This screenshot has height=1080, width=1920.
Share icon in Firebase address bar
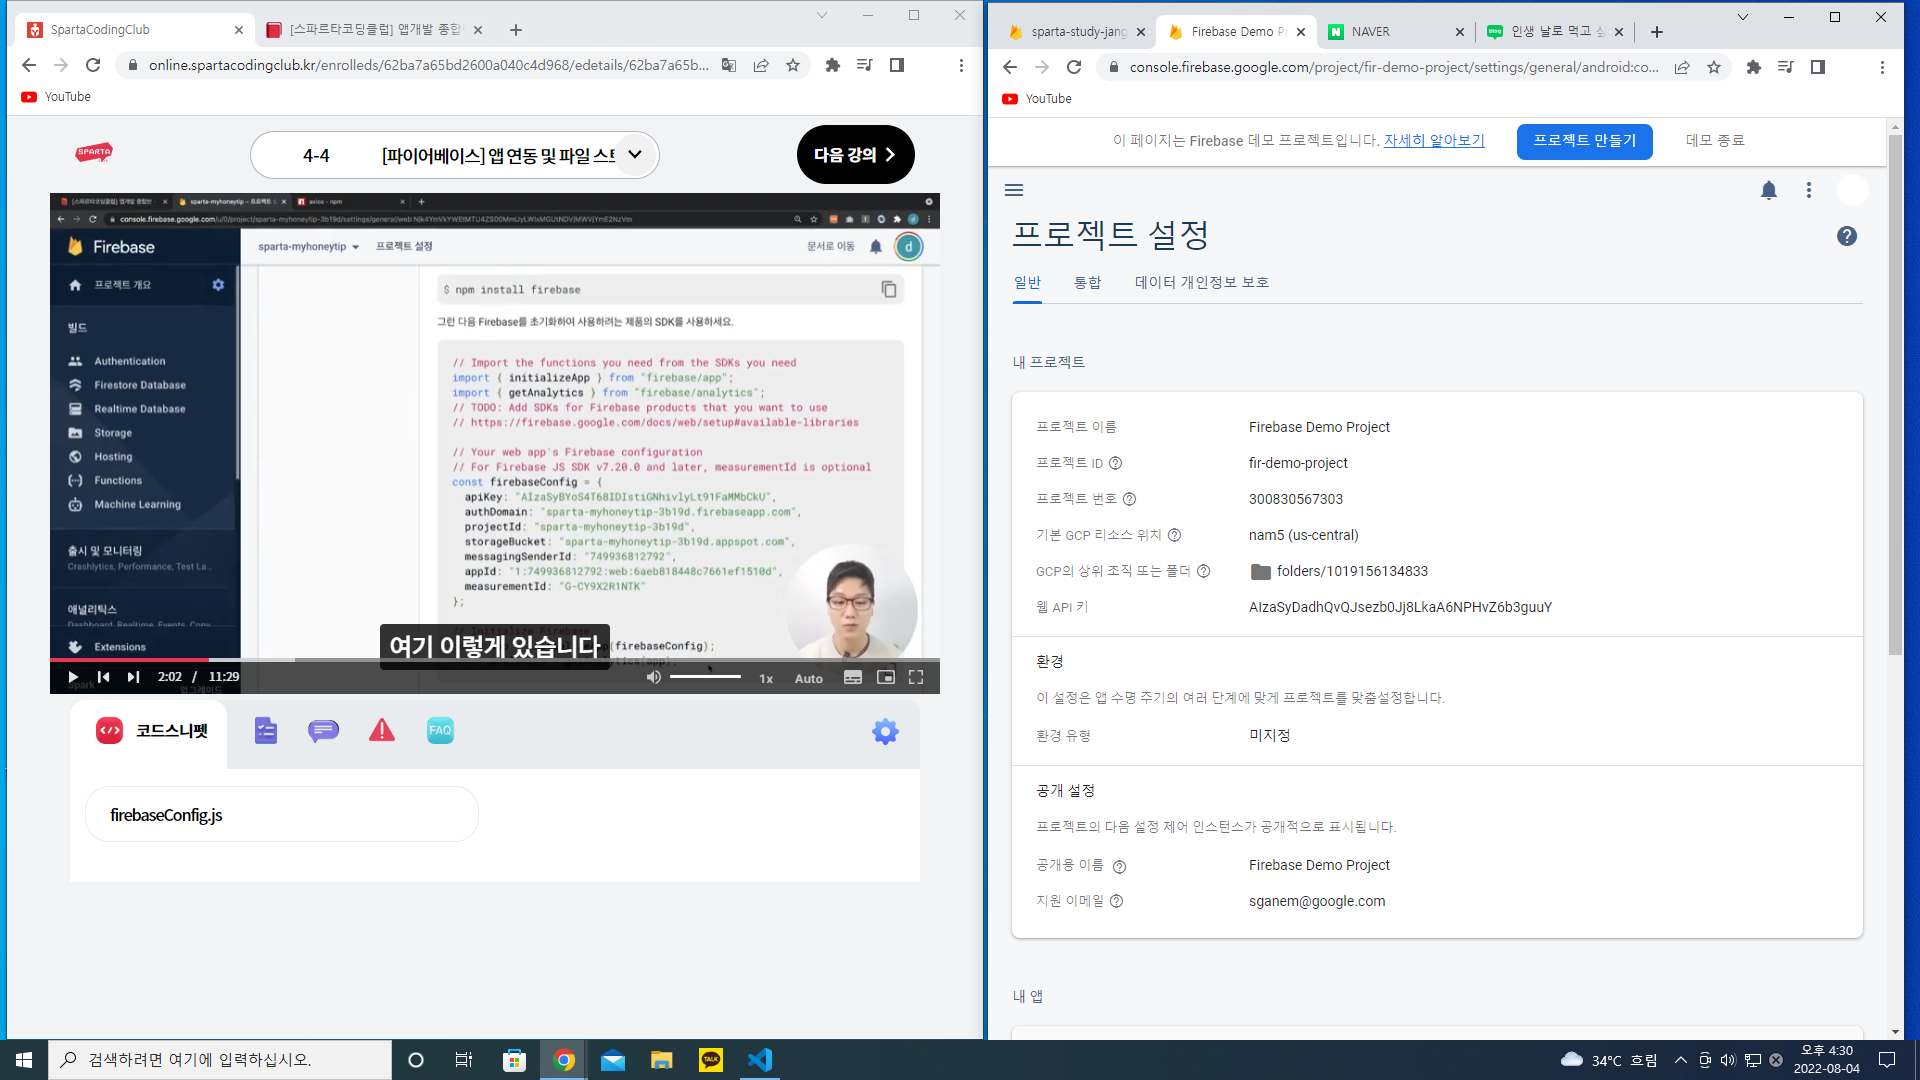pyautogui.click(x=1682, y=67)
